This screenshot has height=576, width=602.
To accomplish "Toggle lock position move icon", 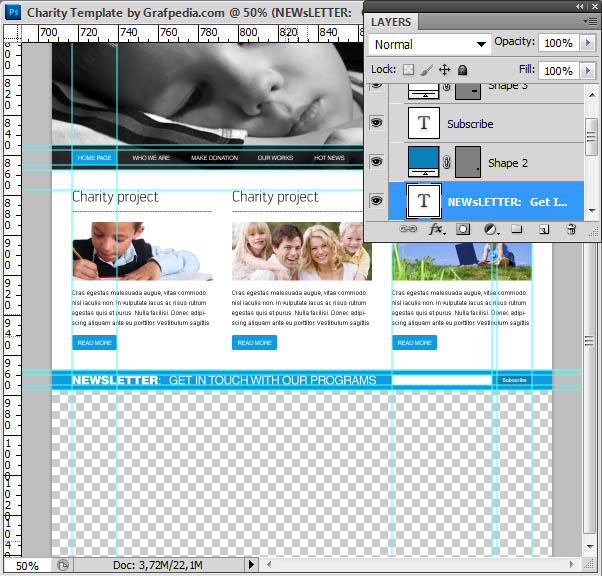I will click(x=445, y=70).
